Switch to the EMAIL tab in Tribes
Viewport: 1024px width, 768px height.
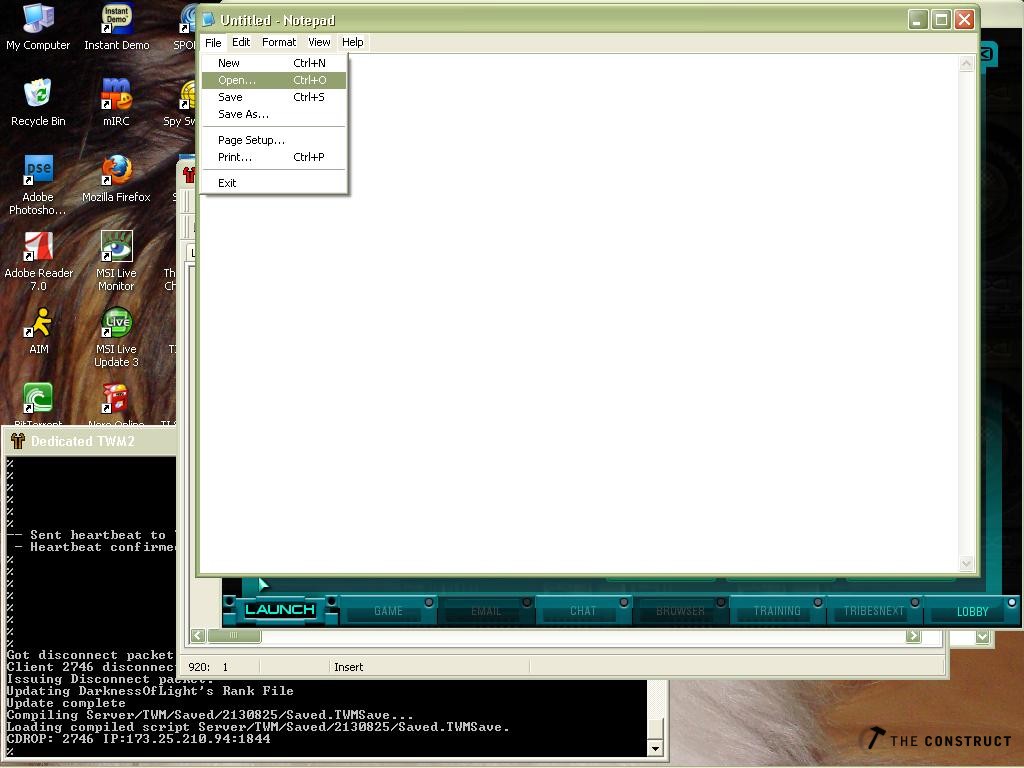pos(486,611)
